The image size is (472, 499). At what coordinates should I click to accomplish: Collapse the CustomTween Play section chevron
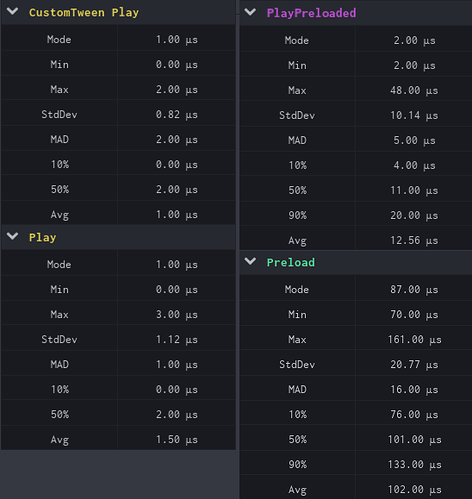coord(13,12)
